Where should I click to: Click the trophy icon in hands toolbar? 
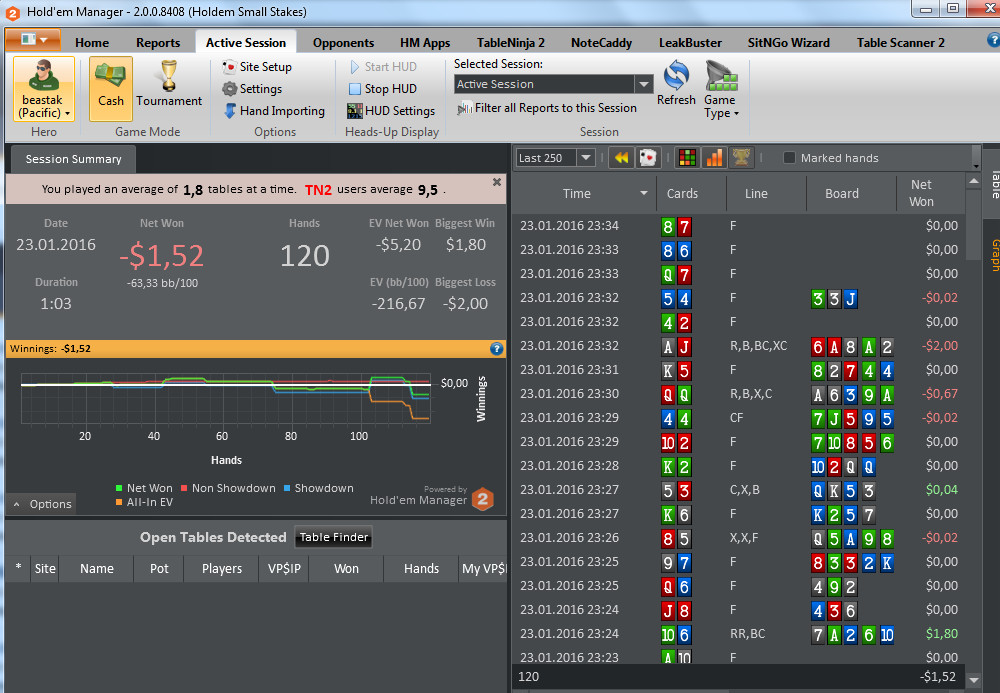tap(741, 157)
